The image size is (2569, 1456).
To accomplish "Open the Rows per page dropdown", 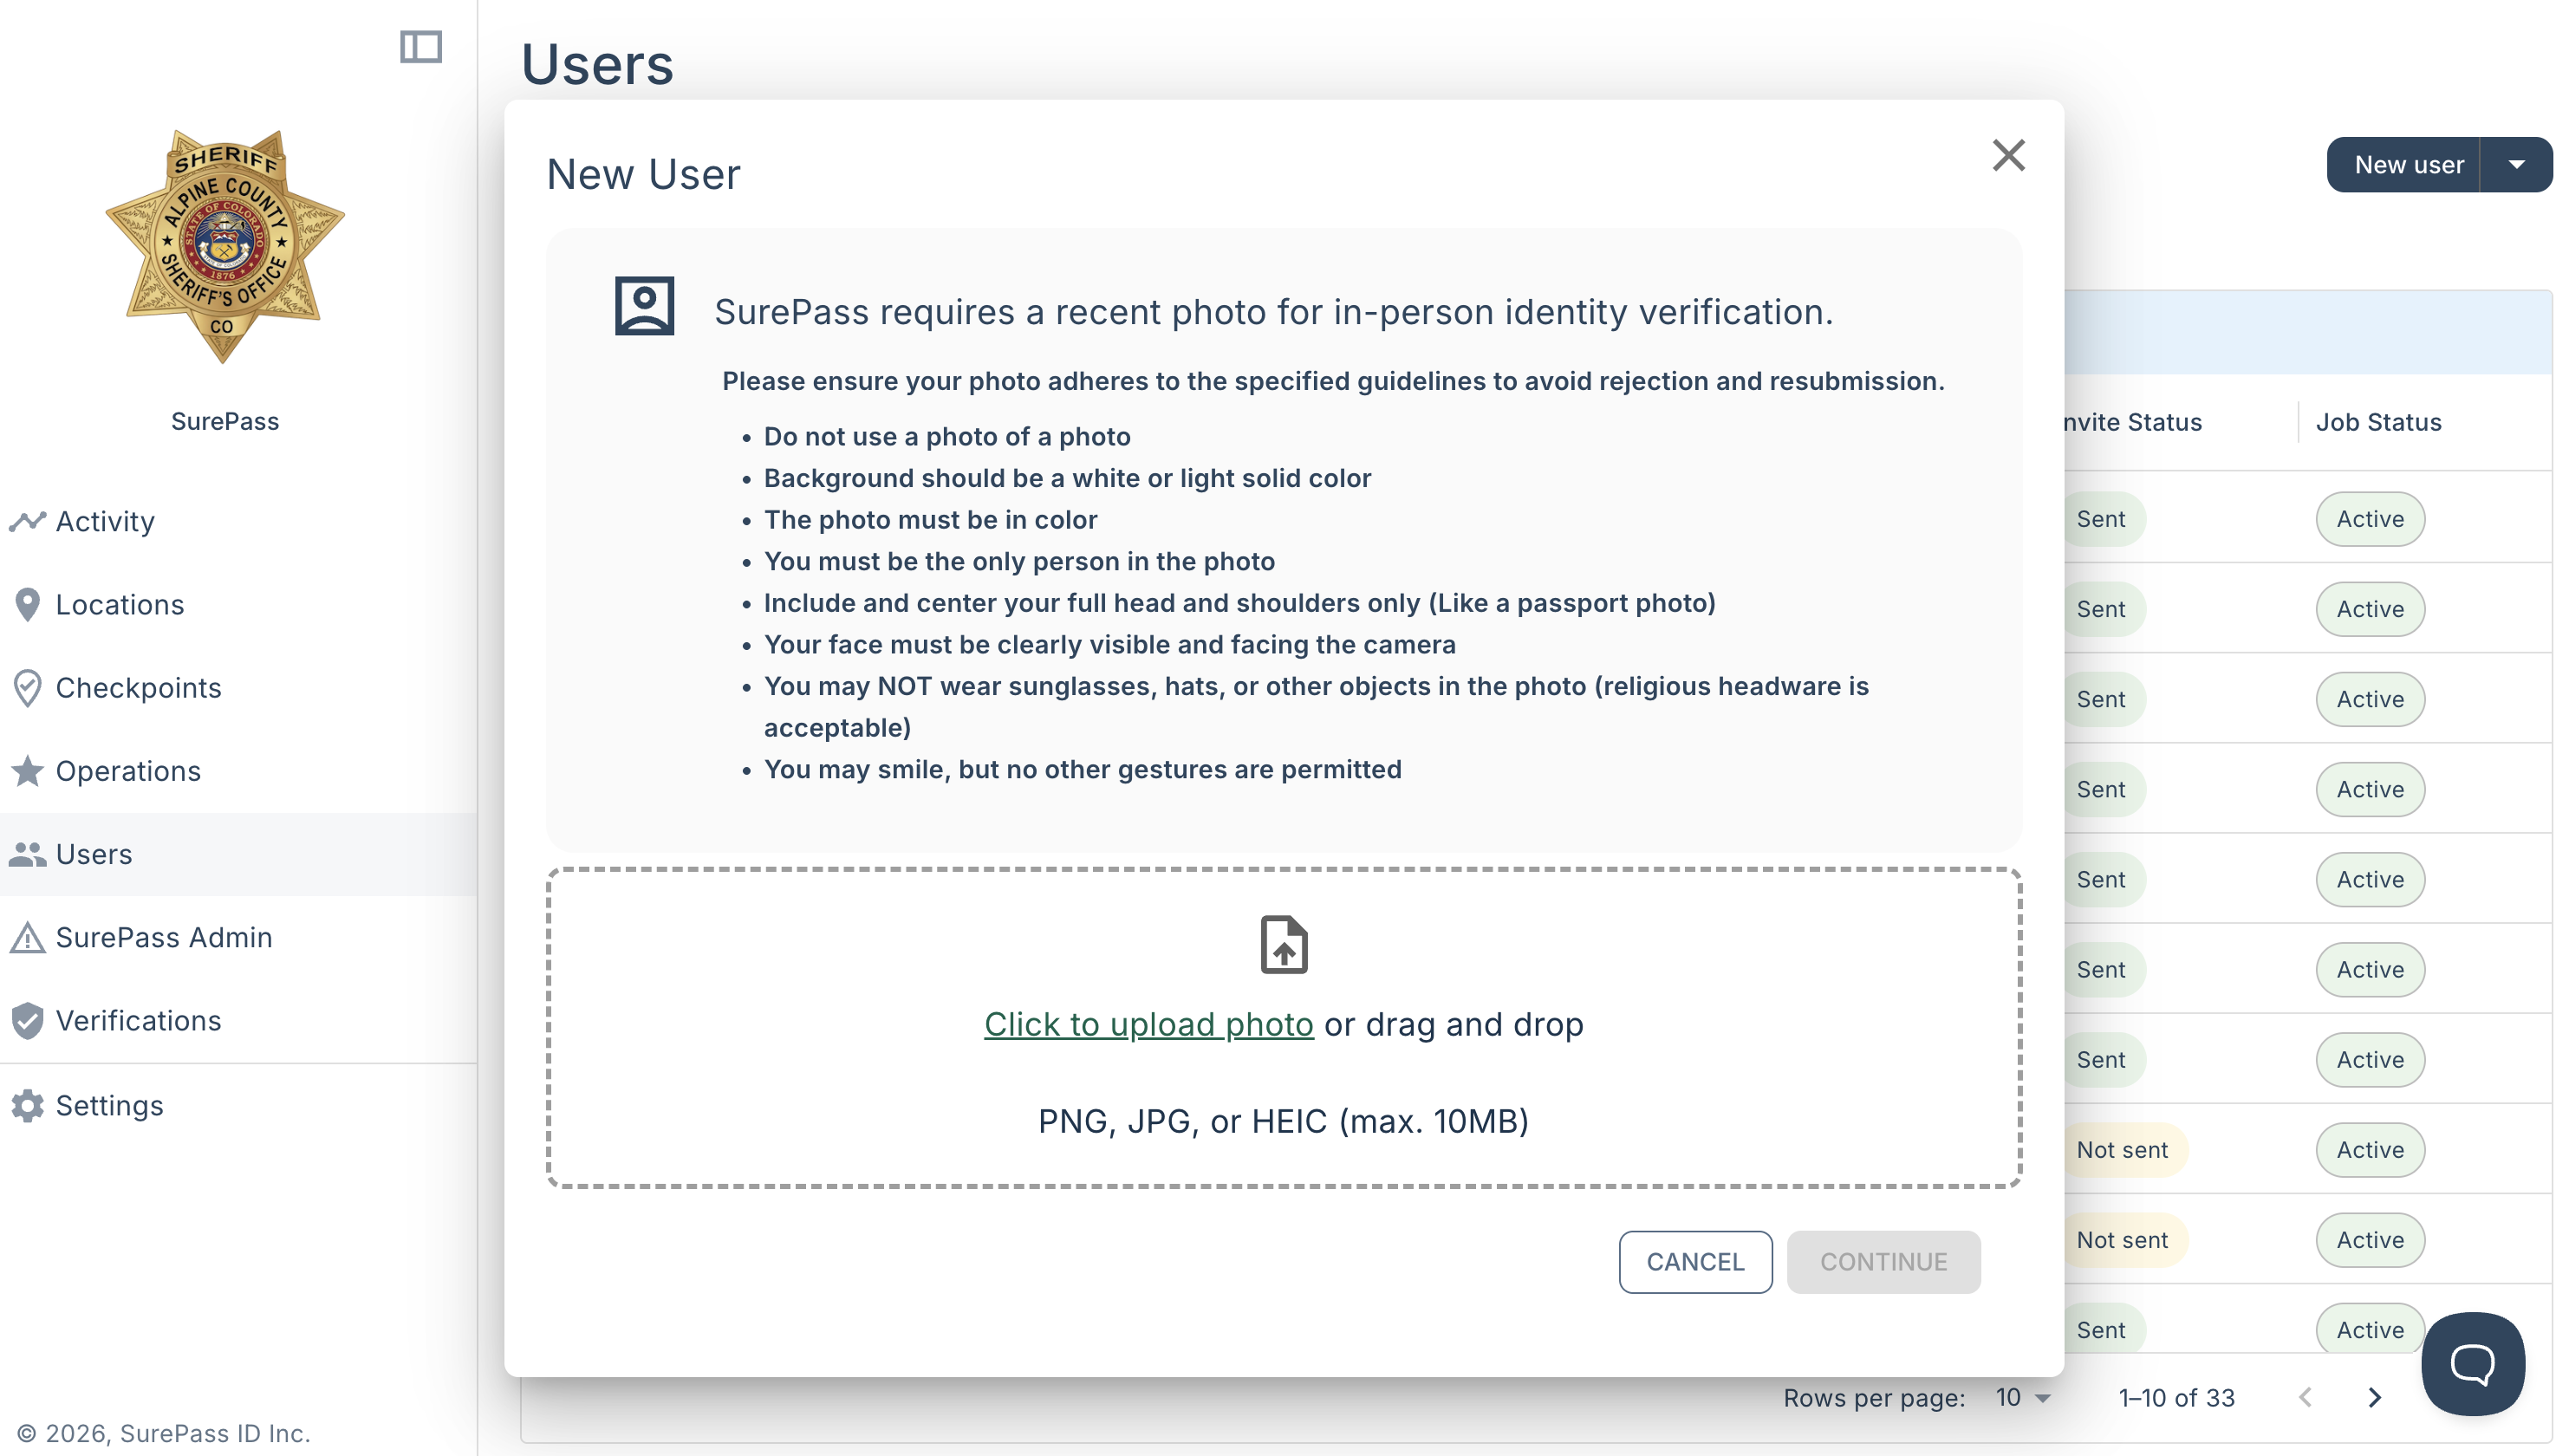I will tap(2023, 1398).
